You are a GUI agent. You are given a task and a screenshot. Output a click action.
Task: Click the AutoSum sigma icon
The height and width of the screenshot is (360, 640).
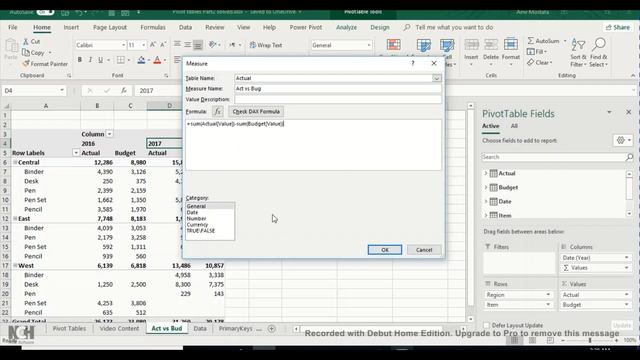[x=531, y=41]
